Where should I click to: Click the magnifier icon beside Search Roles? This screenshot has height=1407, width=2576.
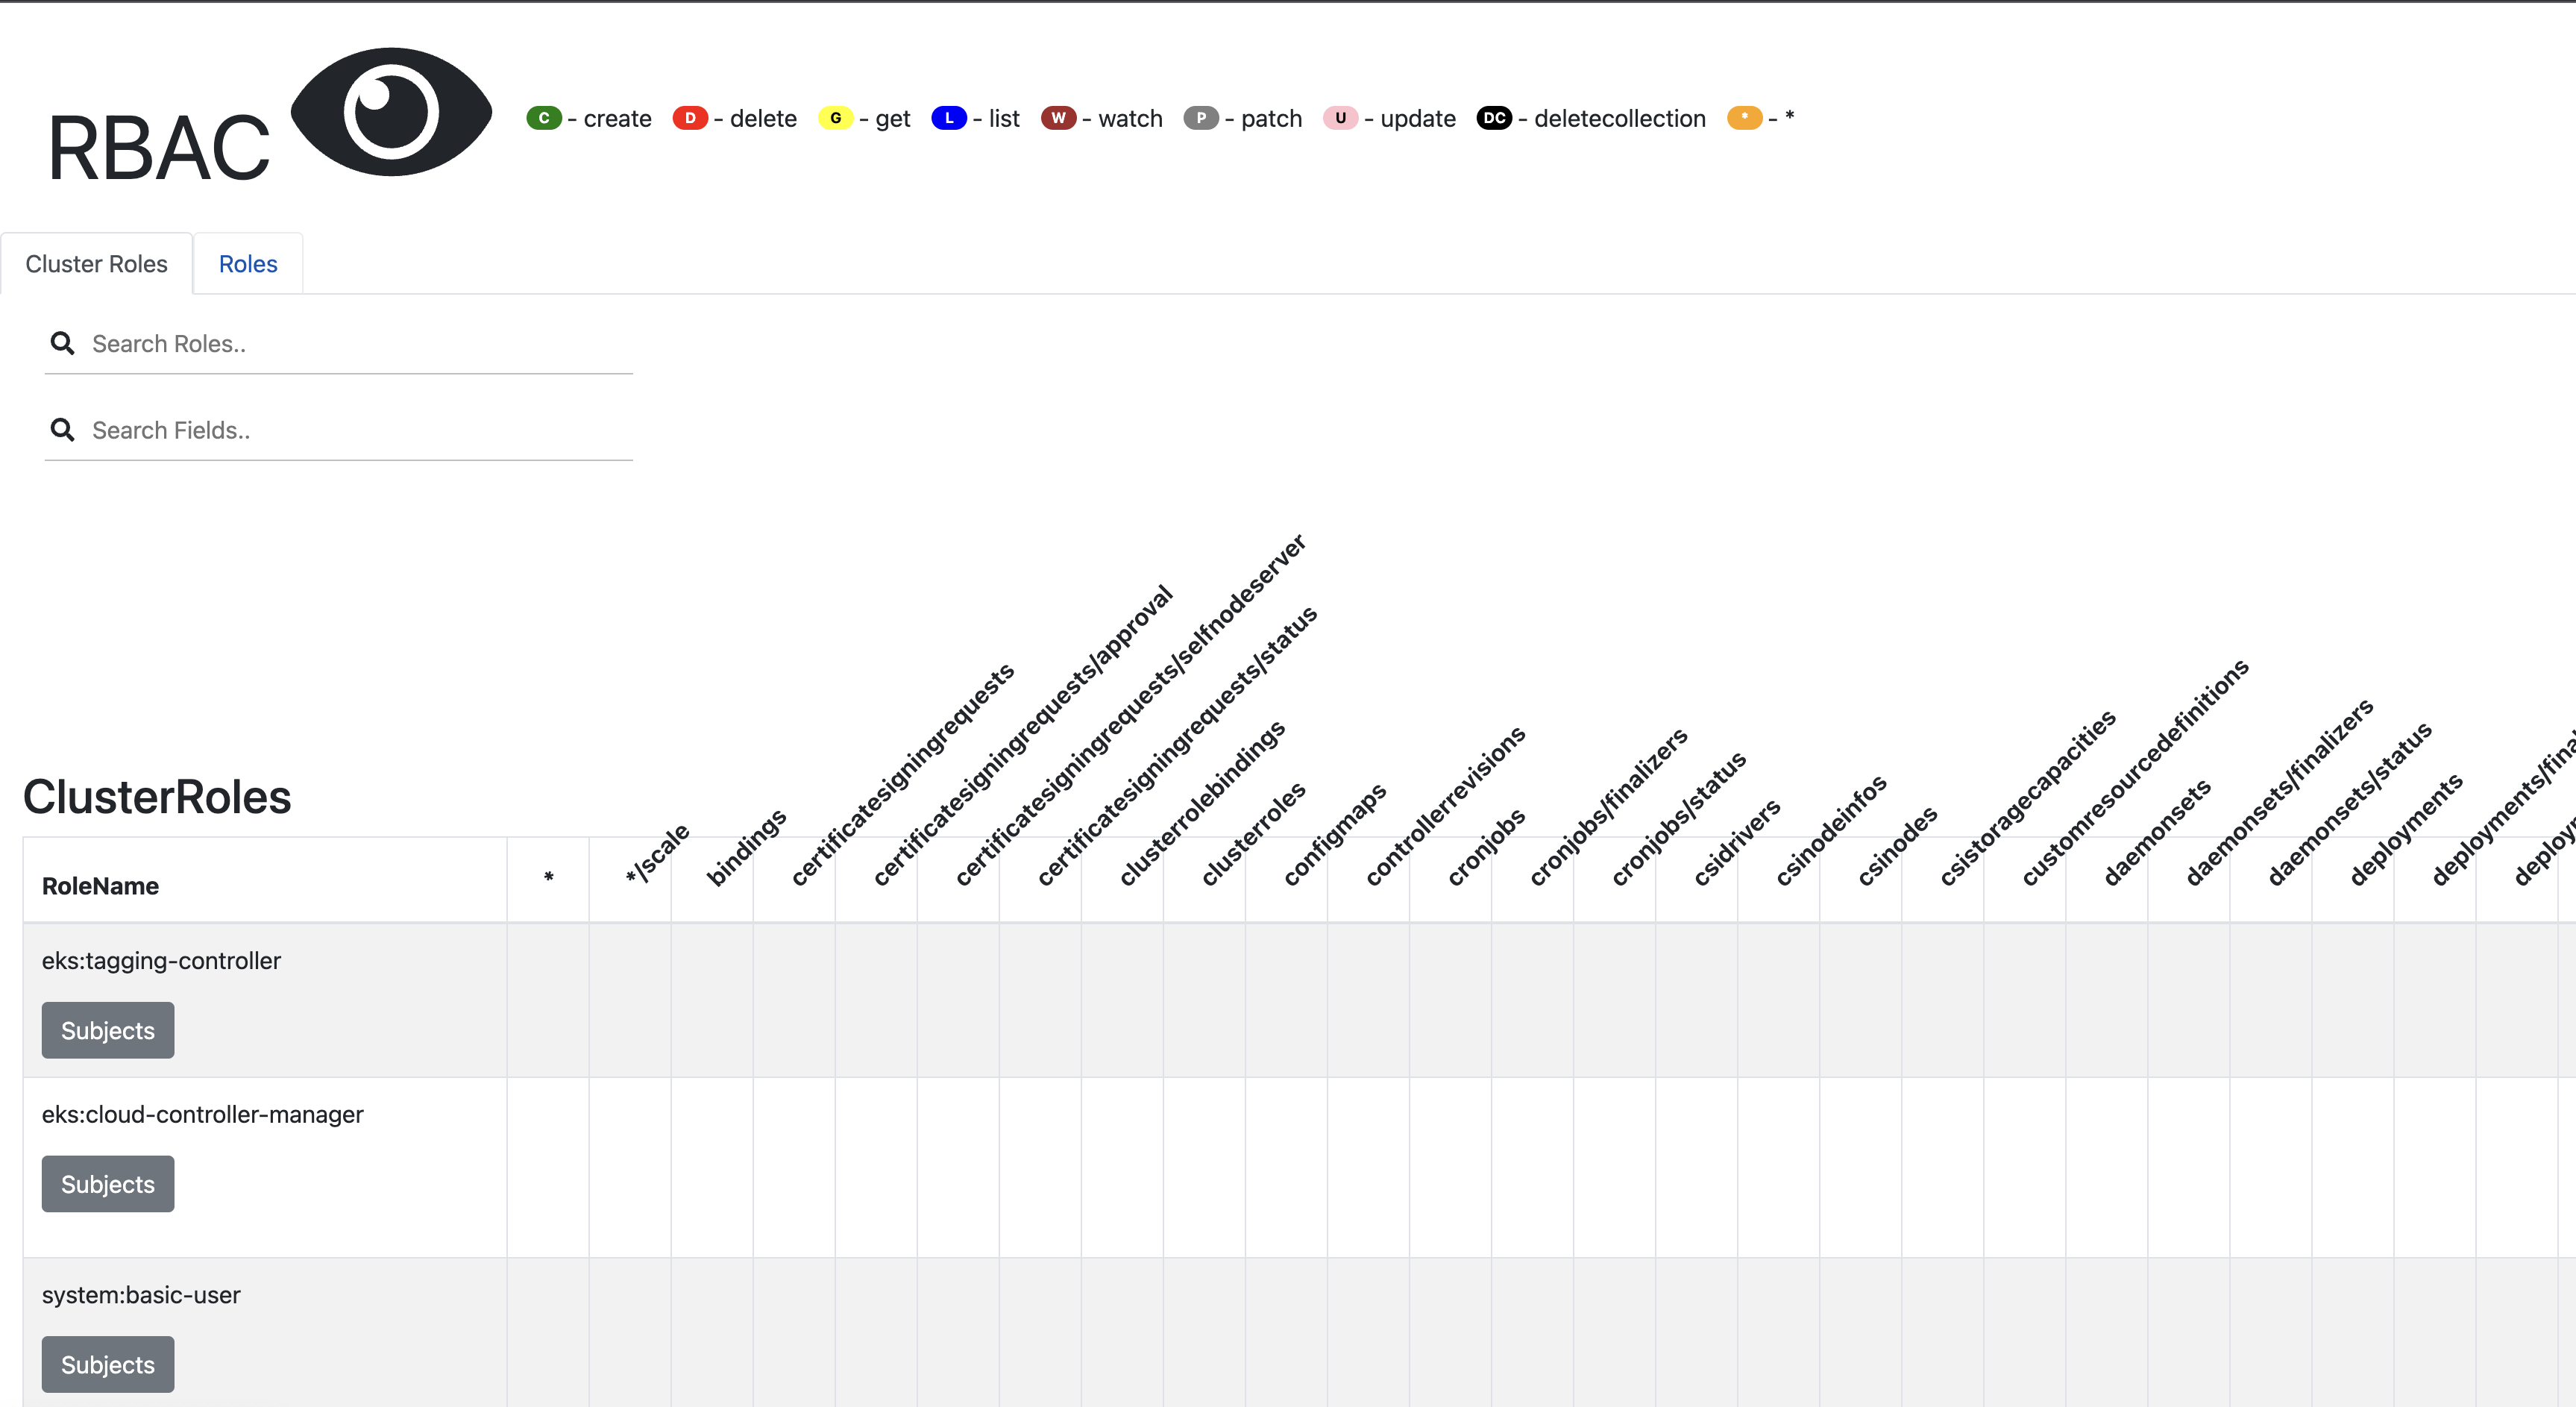click(63, 344)
